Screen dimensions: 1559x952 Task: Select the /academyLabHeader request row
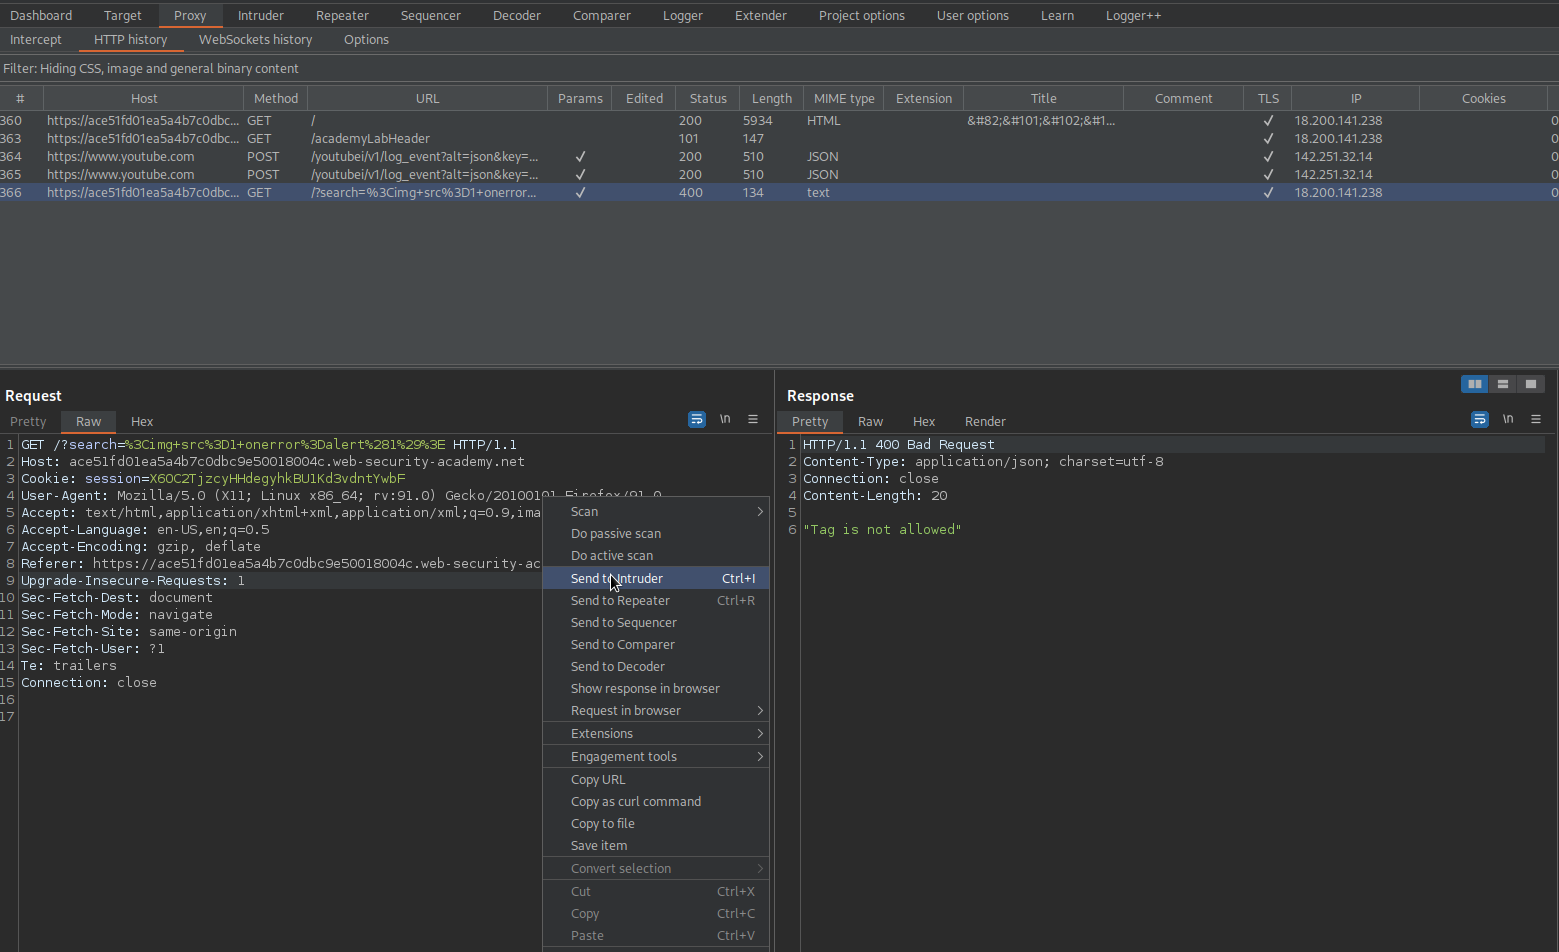pos(779,138)
